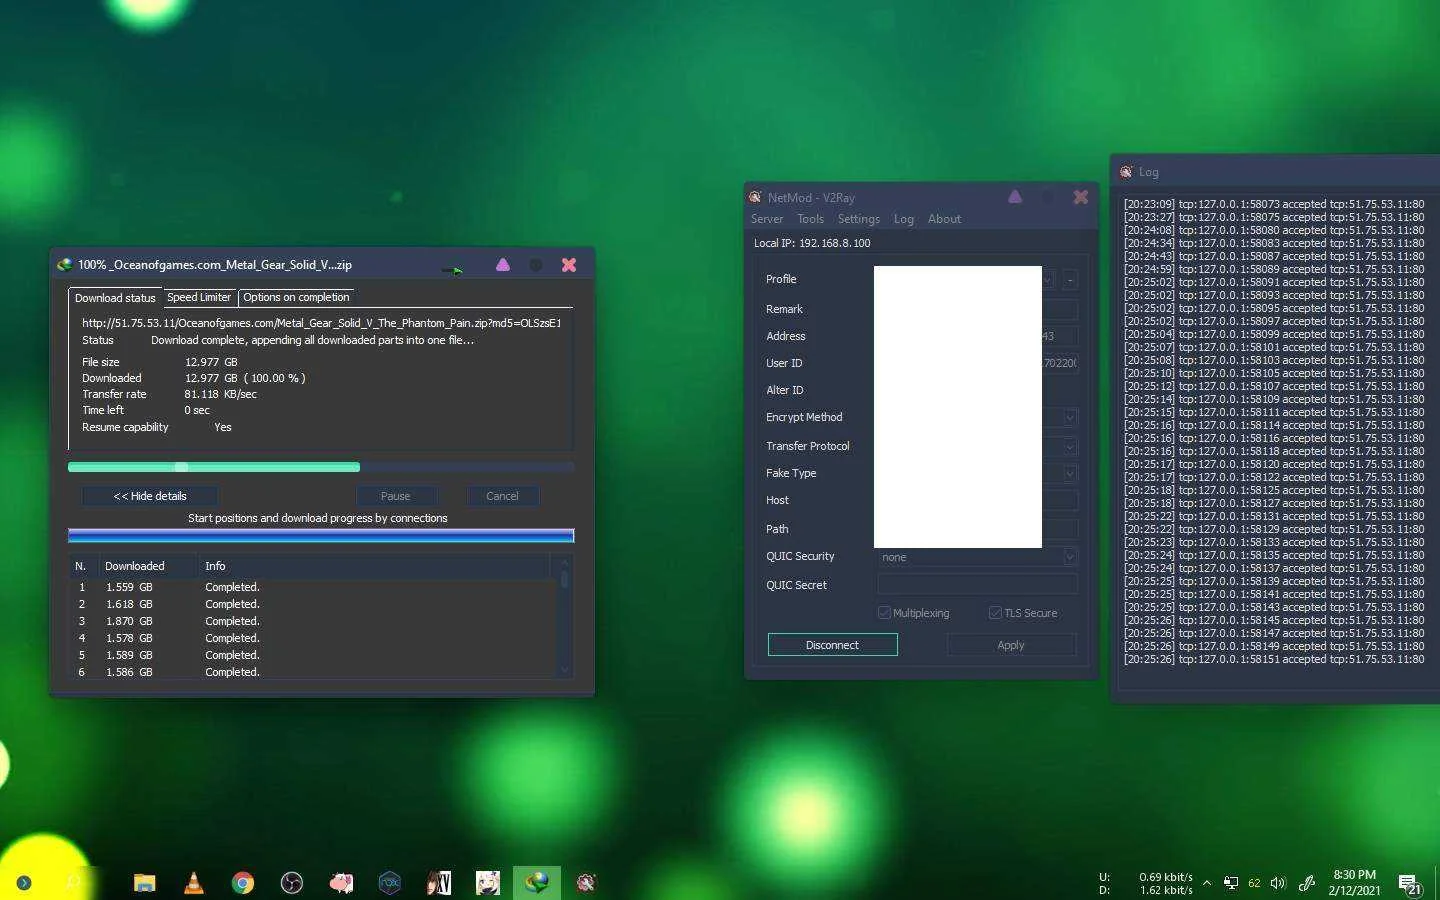The width and height of the screenshot is (1440, 900).
Task: Click the yellow 62 temperature tray indicator
Action: pos(1254,883)
